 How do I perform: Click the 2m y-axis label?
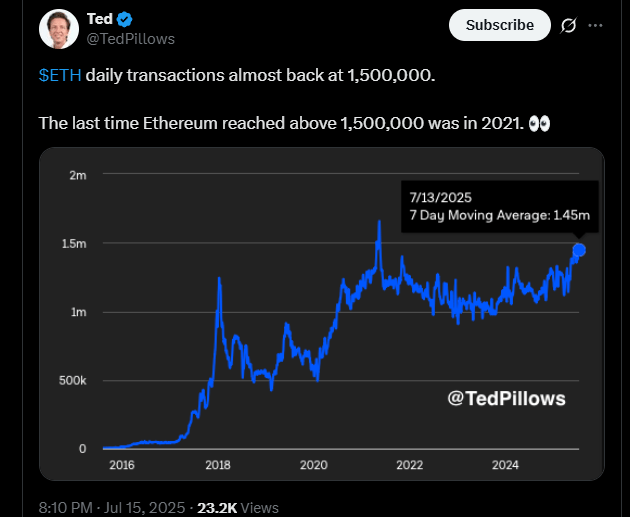pos(78,175)
